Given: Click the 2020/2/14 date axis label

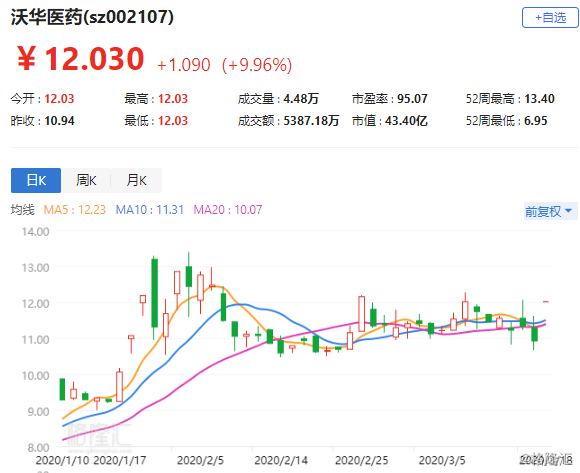Looking at the screenshot, I should click(281, 460).
